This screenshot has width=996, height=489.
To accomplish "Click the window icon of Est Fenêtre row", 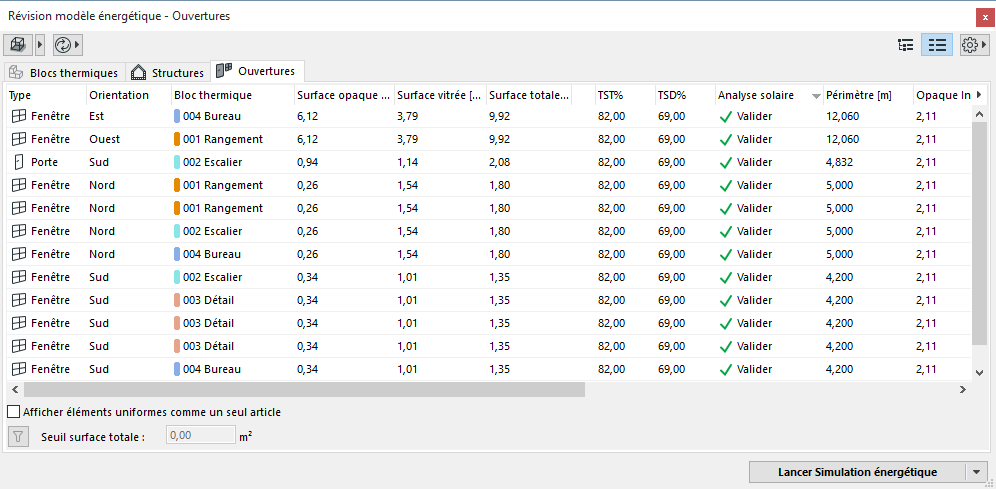I will tap(18, 116).
